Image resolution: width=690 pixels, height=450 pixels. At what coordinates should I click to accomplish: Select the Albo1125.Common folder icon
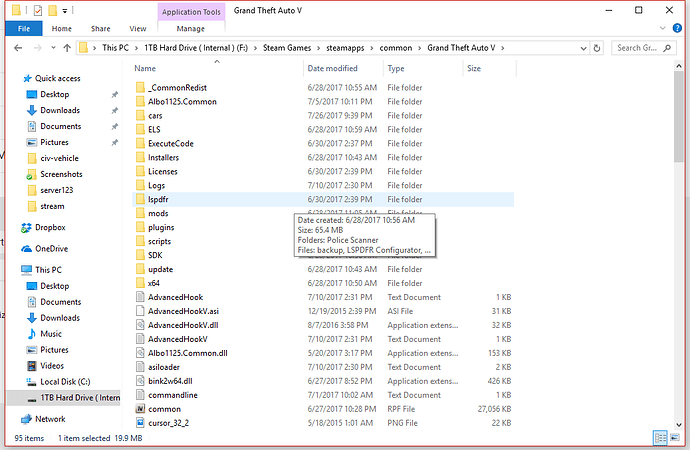140,102
